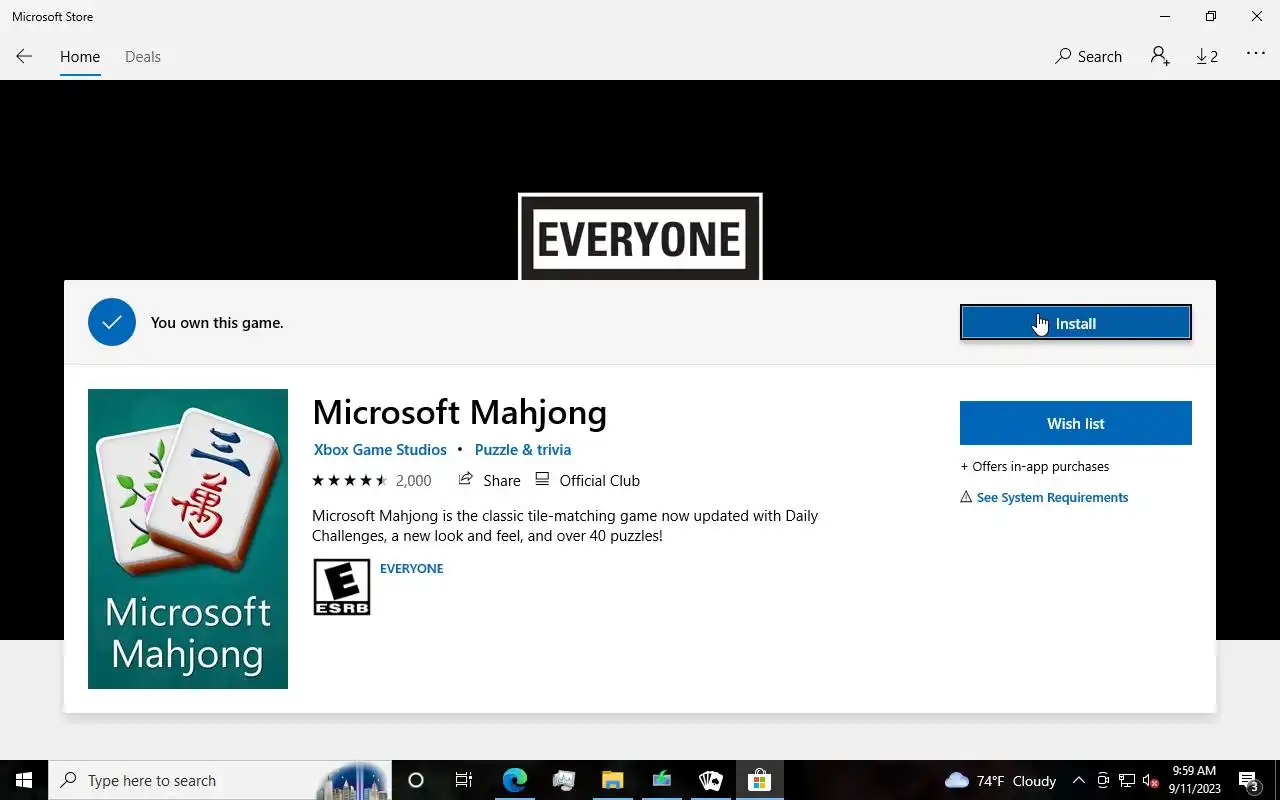Open Search in the store
1280x800 pixels.
click(x=1088, y=57)
